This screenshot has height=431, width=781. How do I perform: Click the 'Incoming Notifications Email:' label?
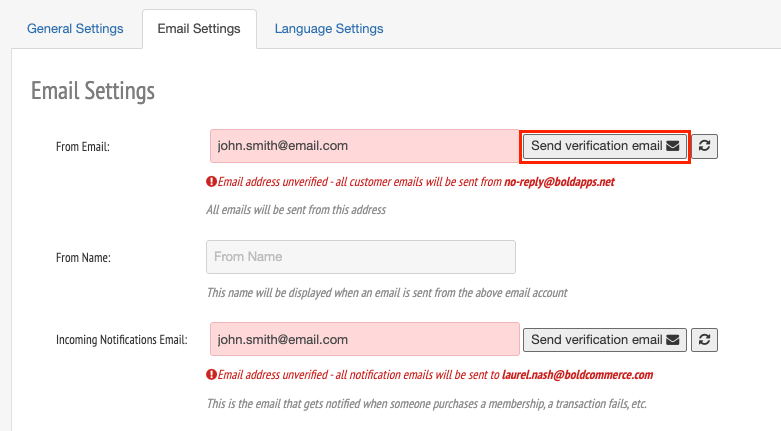[x=122, y=340]
